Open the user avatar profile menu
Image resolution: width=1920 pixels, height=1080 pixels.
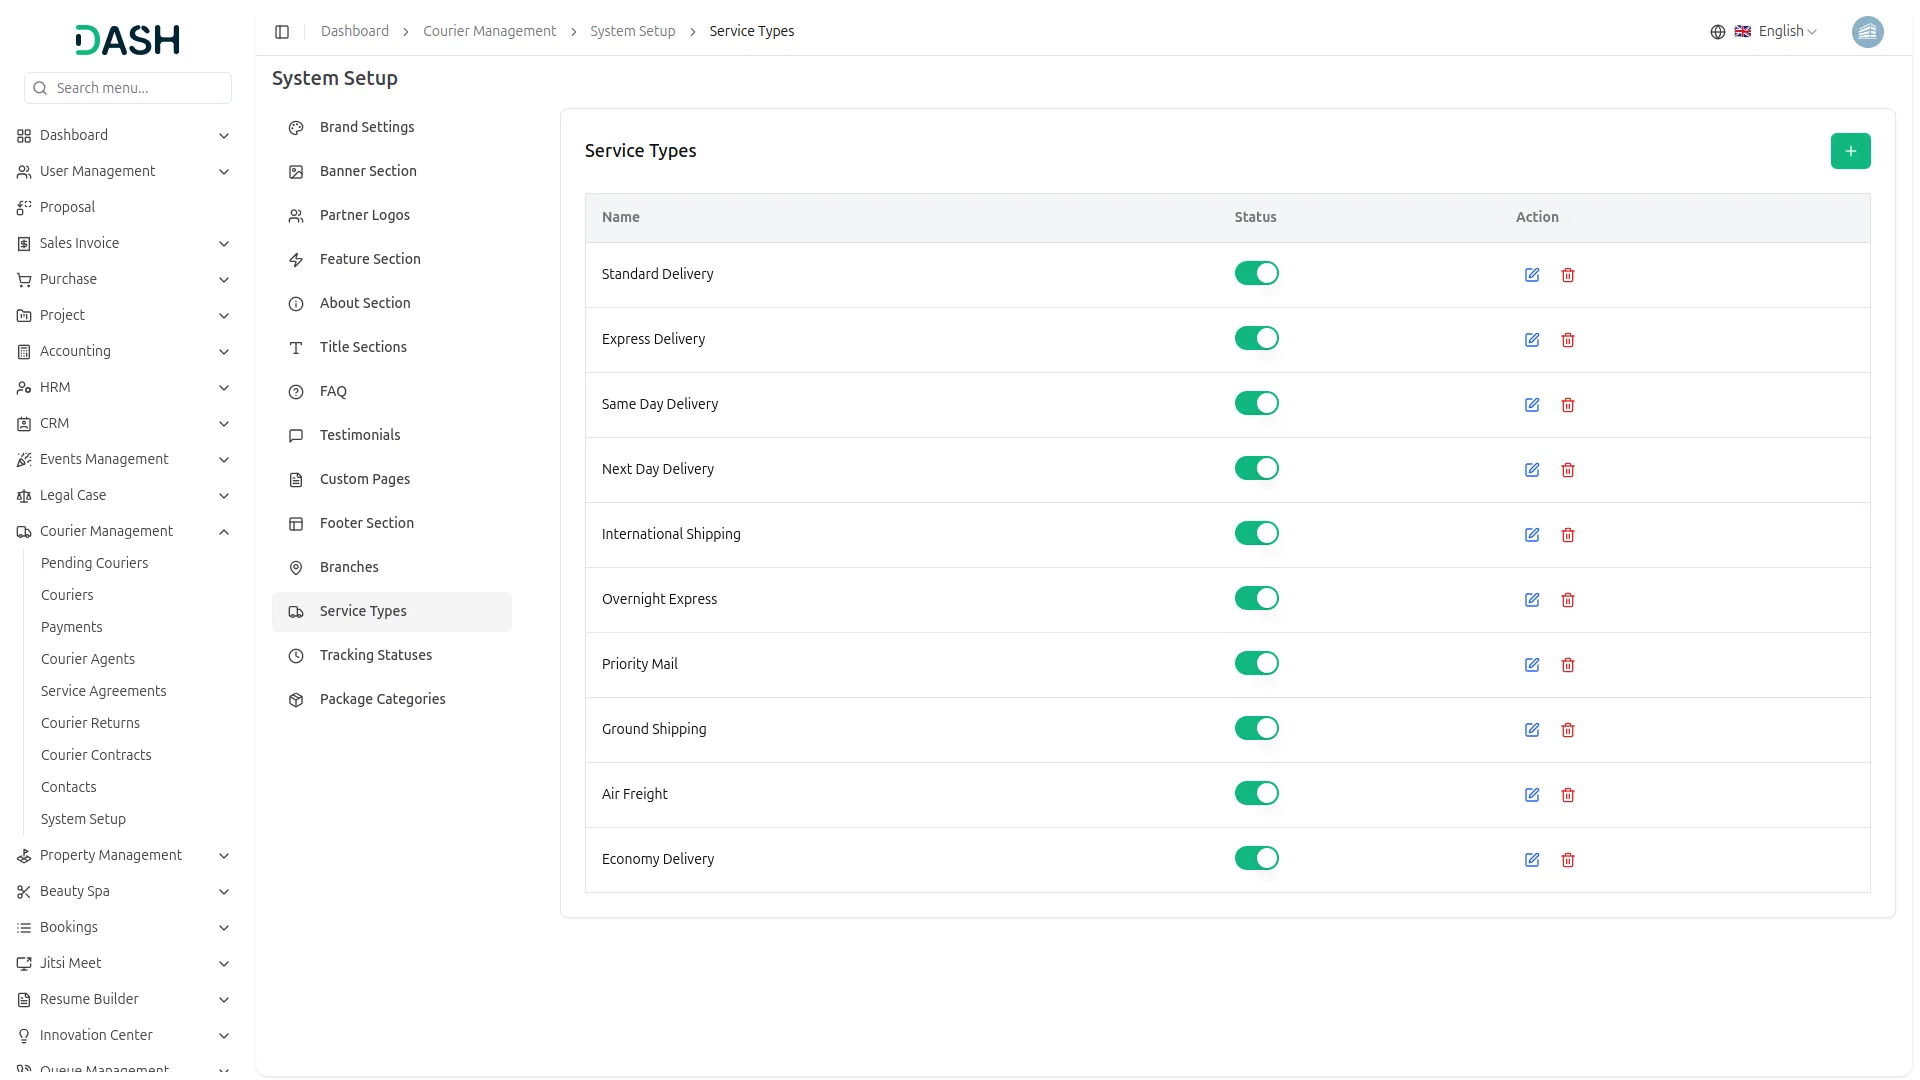coord(1867,32)
